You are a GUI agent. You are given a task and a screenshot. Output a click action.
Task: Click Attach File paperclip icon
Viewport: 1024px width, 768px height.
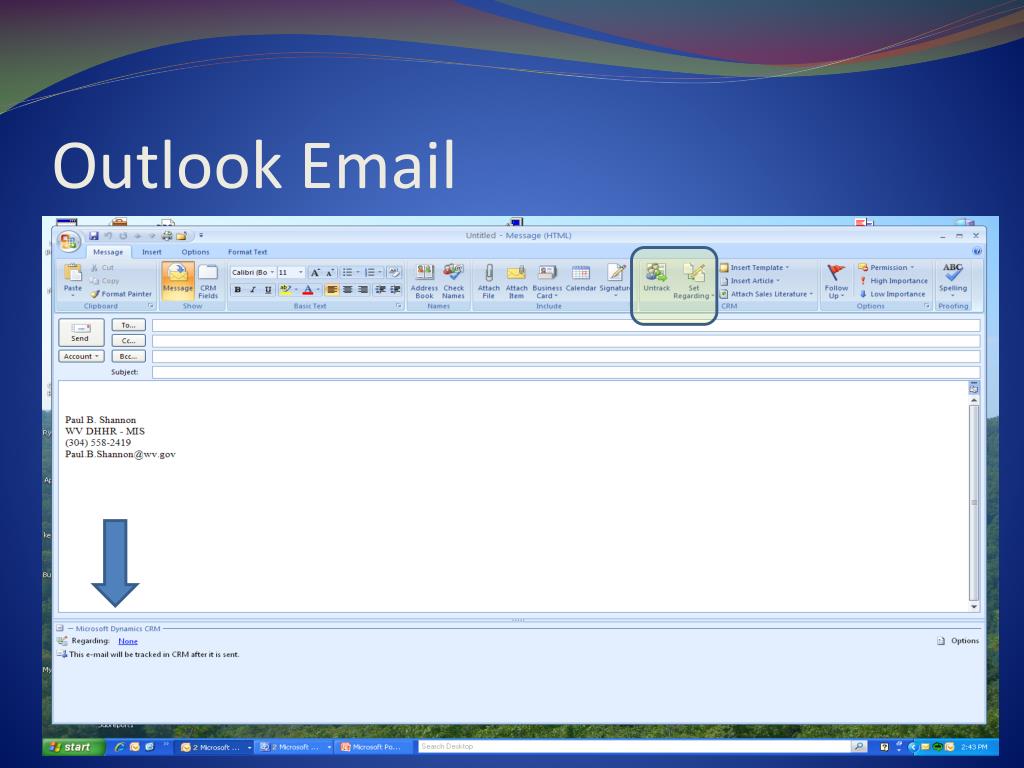[488, 281]
